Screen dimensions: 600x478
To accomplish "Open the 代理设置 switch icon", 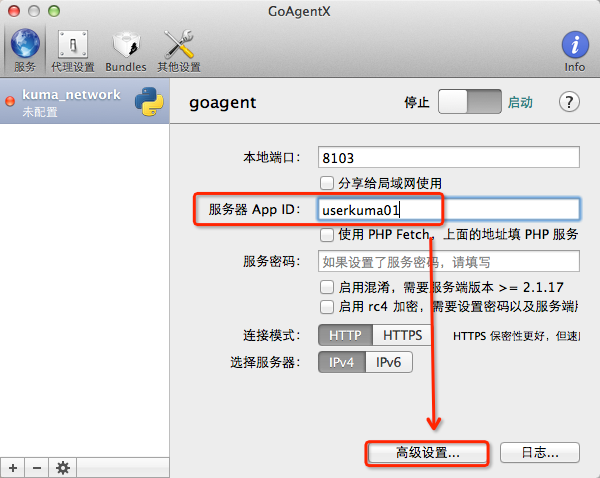I will pos(72,45).
